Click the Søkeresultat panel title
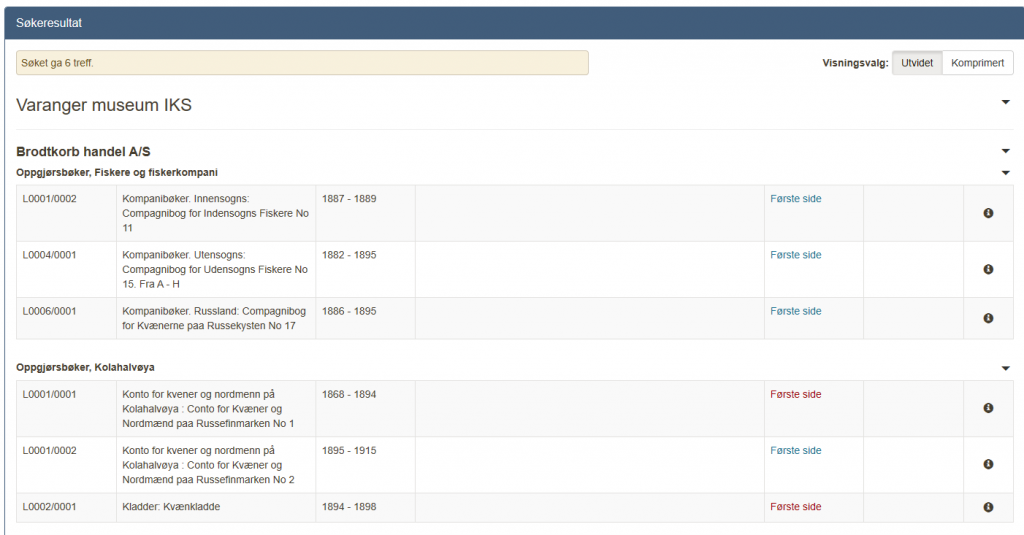This screenshot has height=535, width=1024. [49, 23]
